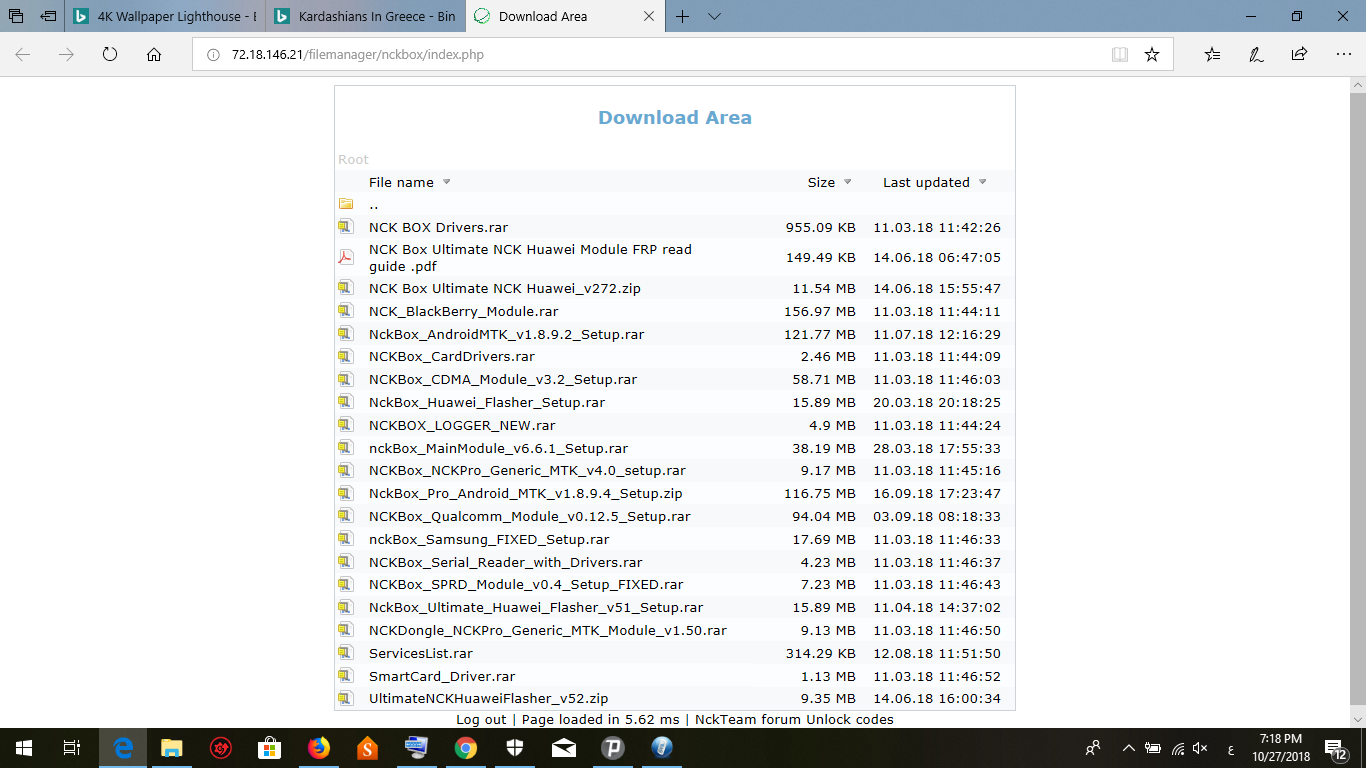
Task: Open NCK Box Ultimate NCK Huawei_v272.zip
Action: [505, 288]
